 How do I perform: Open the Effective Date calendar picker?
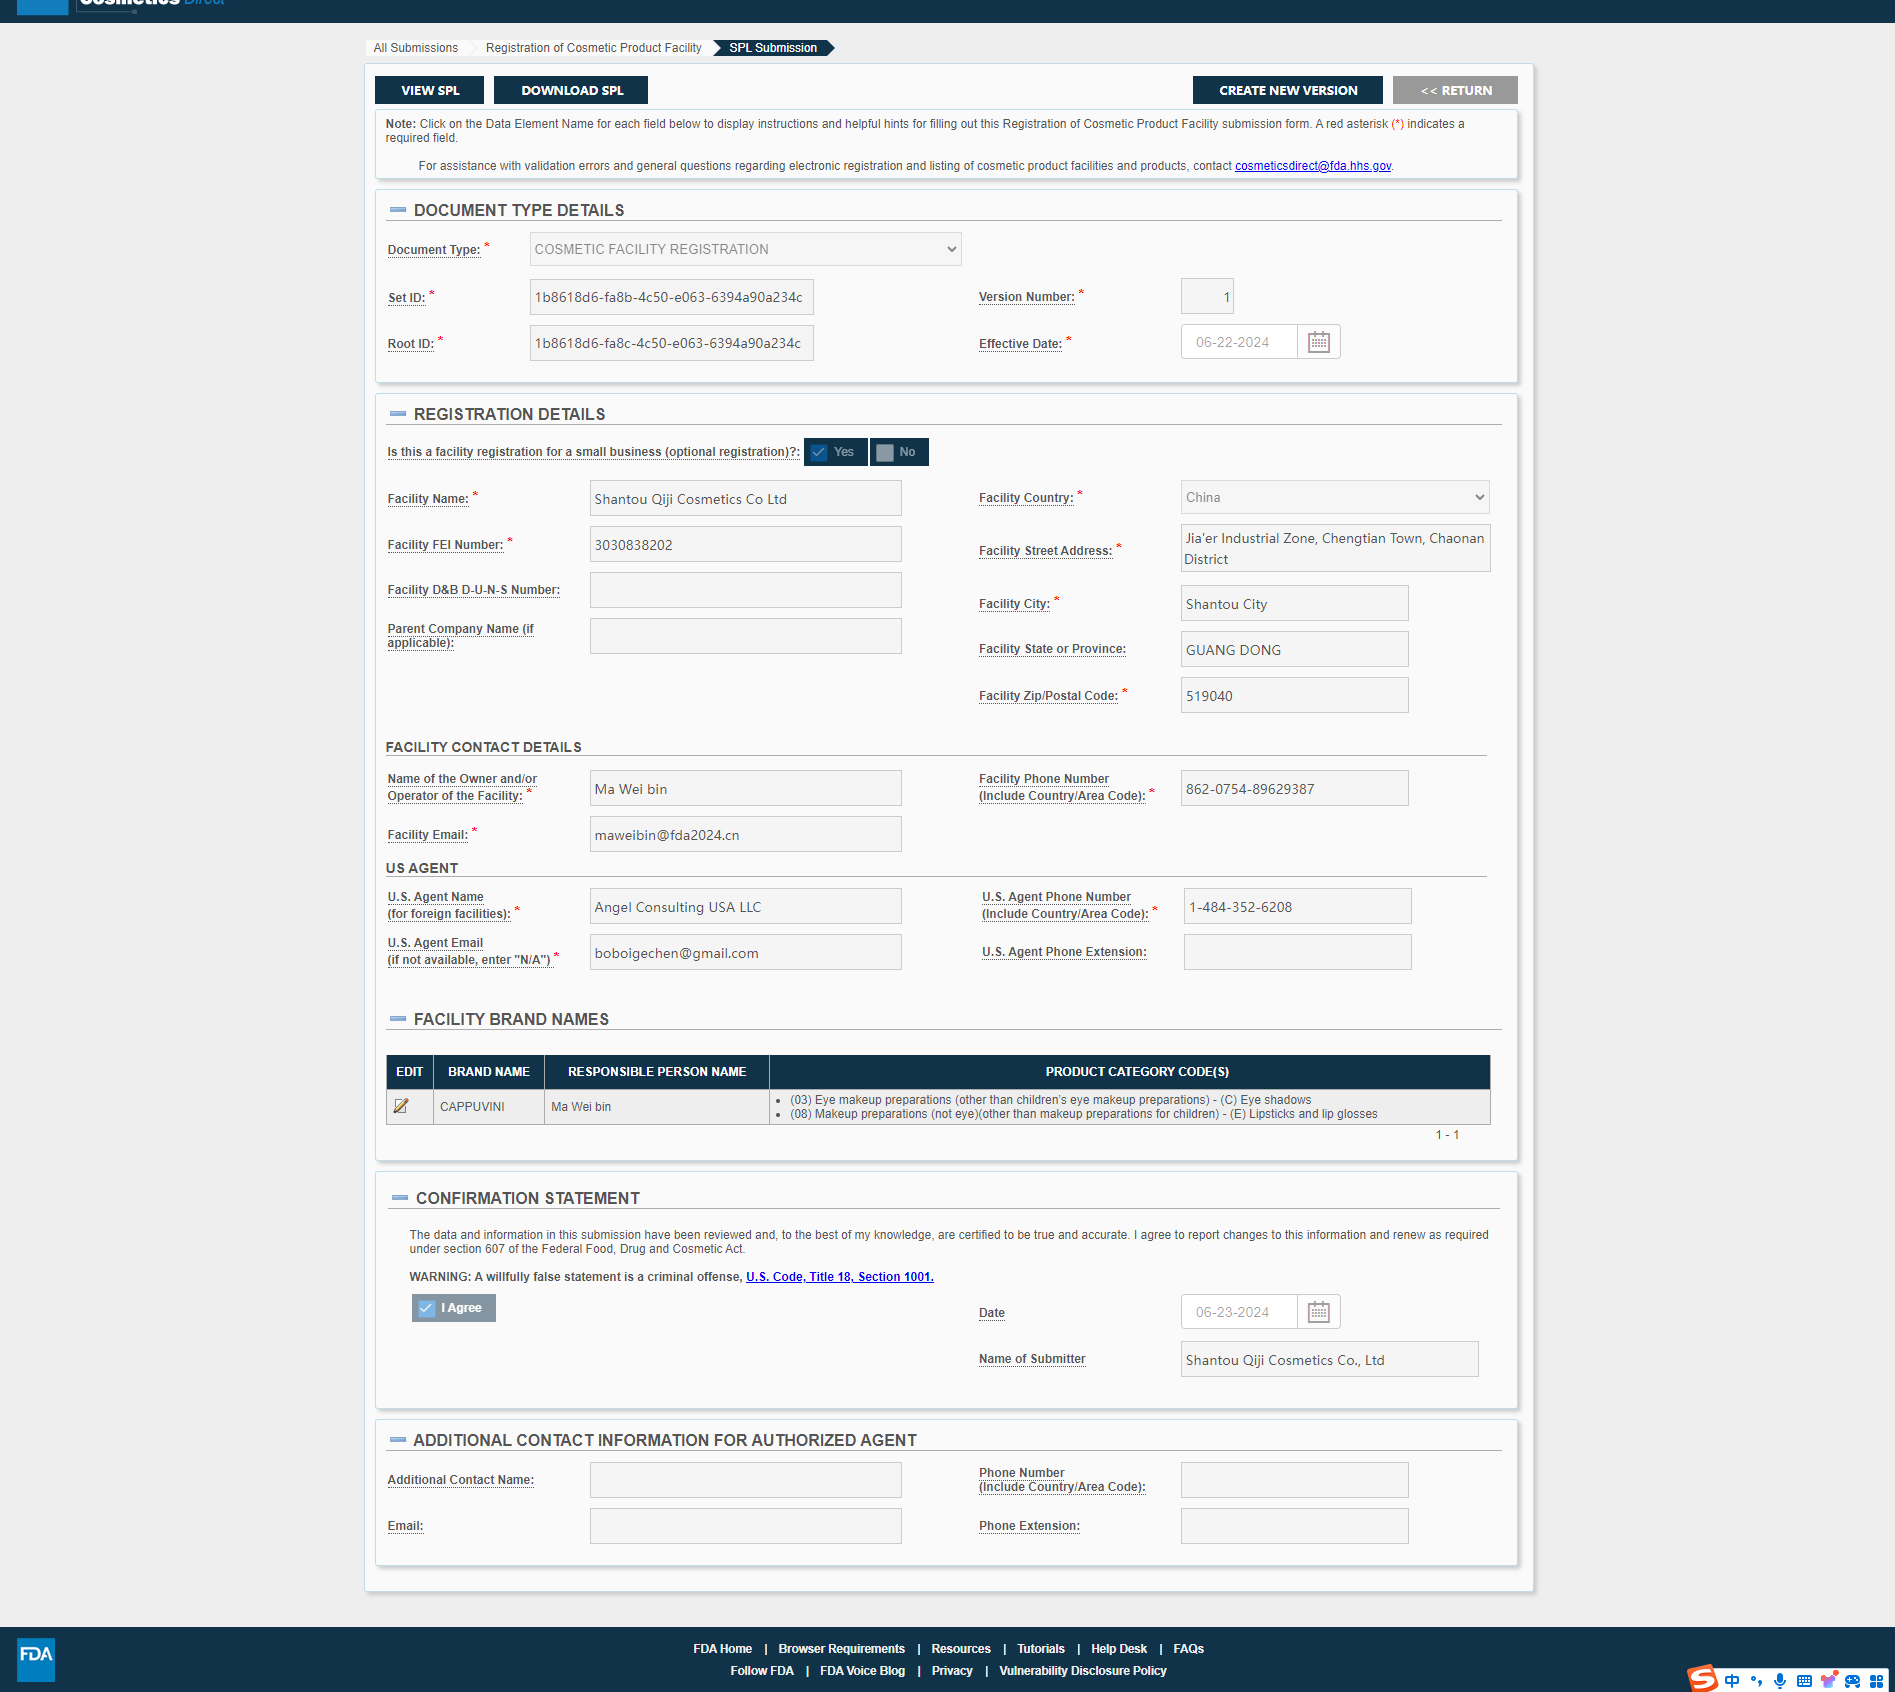coord(1318,342)
